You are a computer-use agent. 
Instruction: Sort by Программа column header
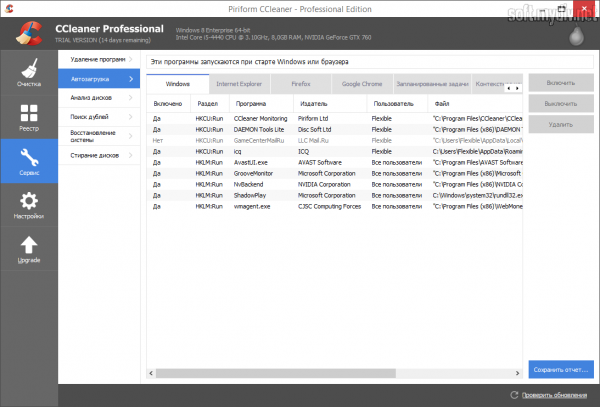(x=261, y=104)
